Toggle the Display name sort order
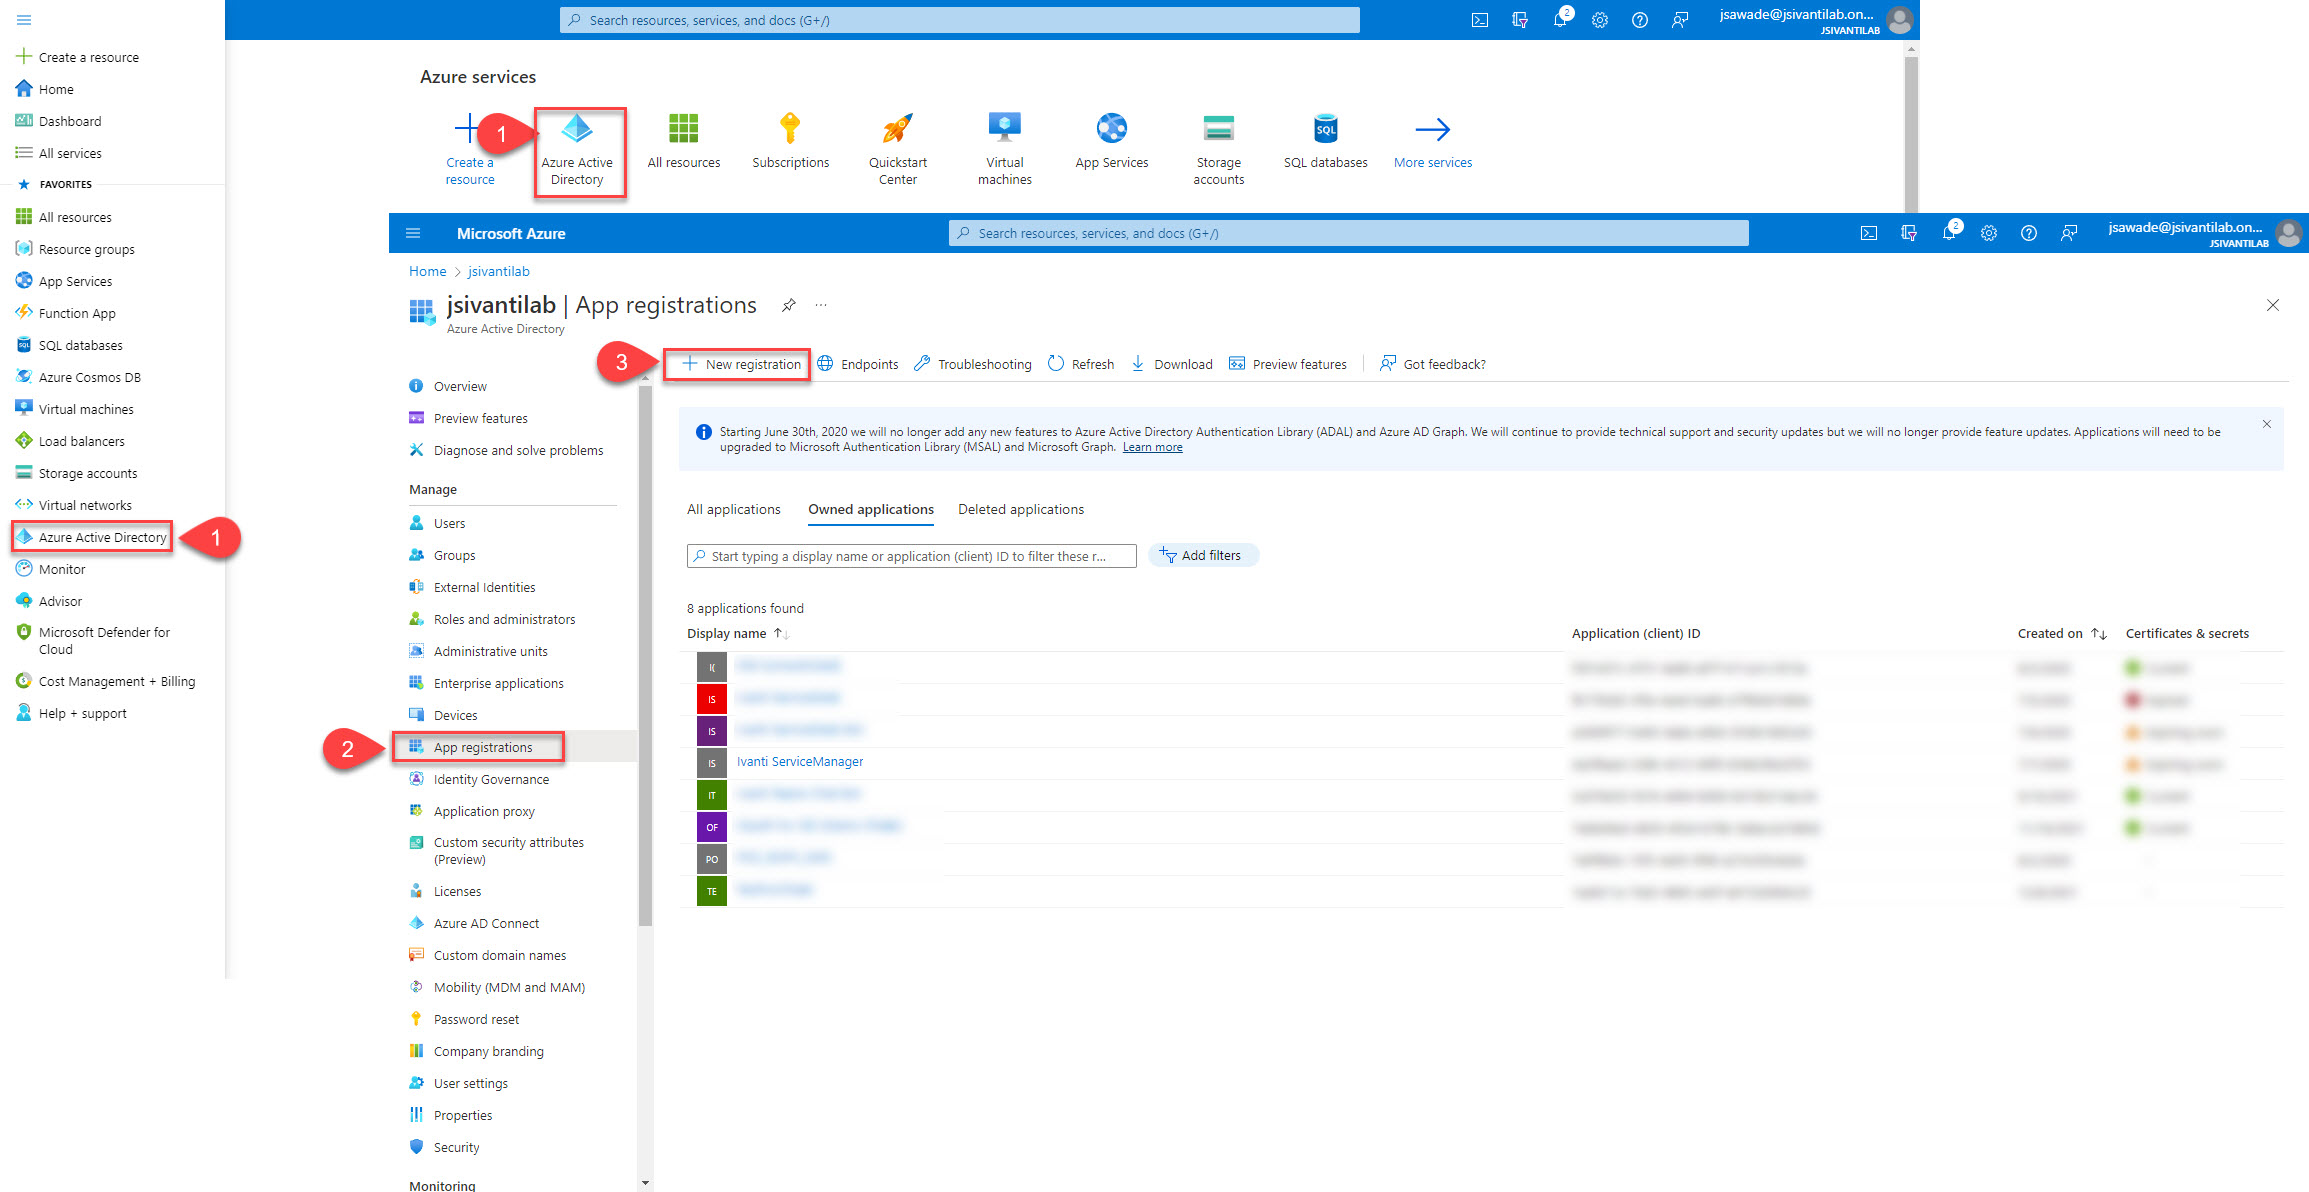Viewport: 2309px width, 1192px height. point(780,633)
